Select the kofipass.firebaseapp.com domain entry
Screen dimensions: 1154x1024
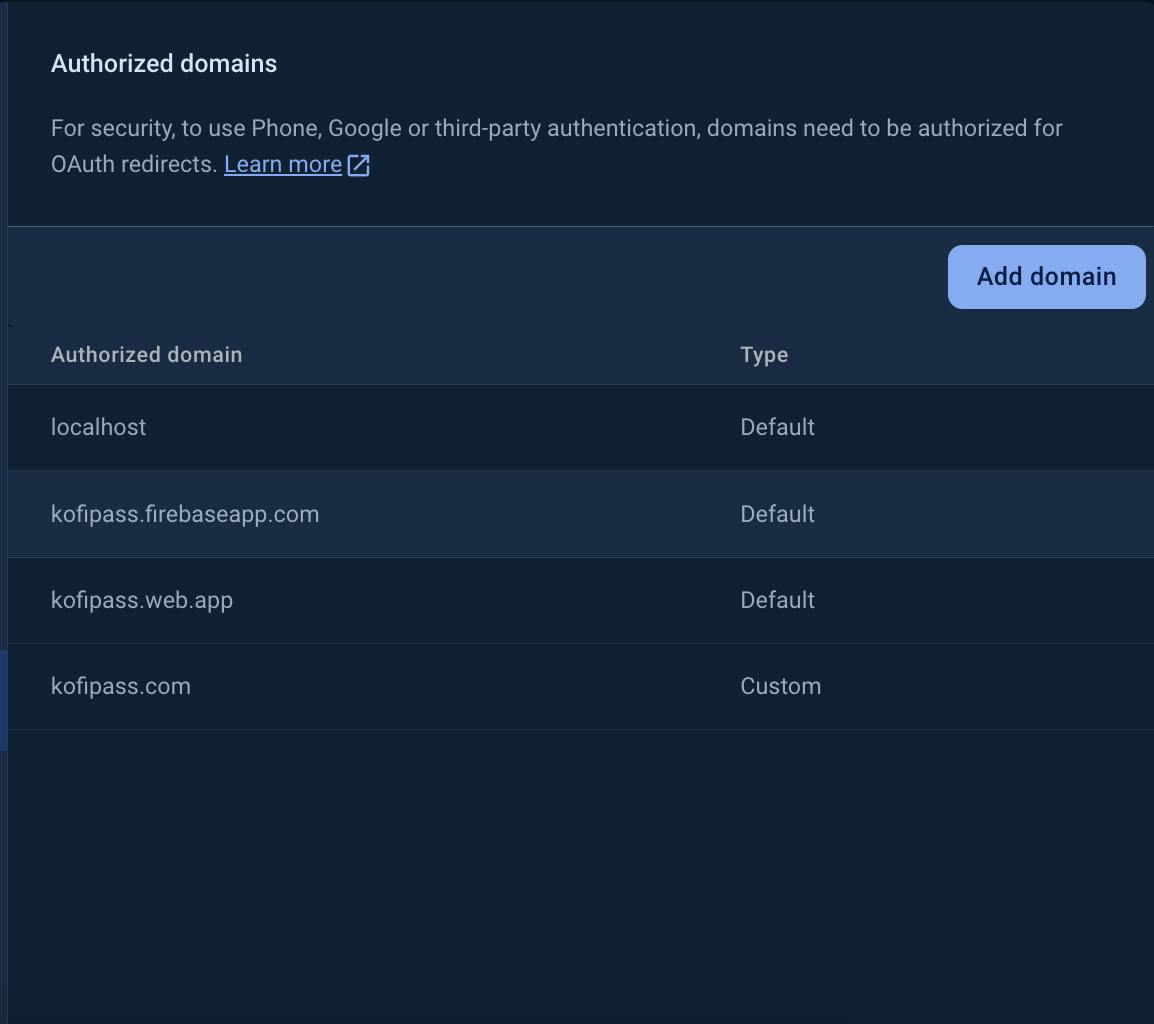[x=185, y=514]
